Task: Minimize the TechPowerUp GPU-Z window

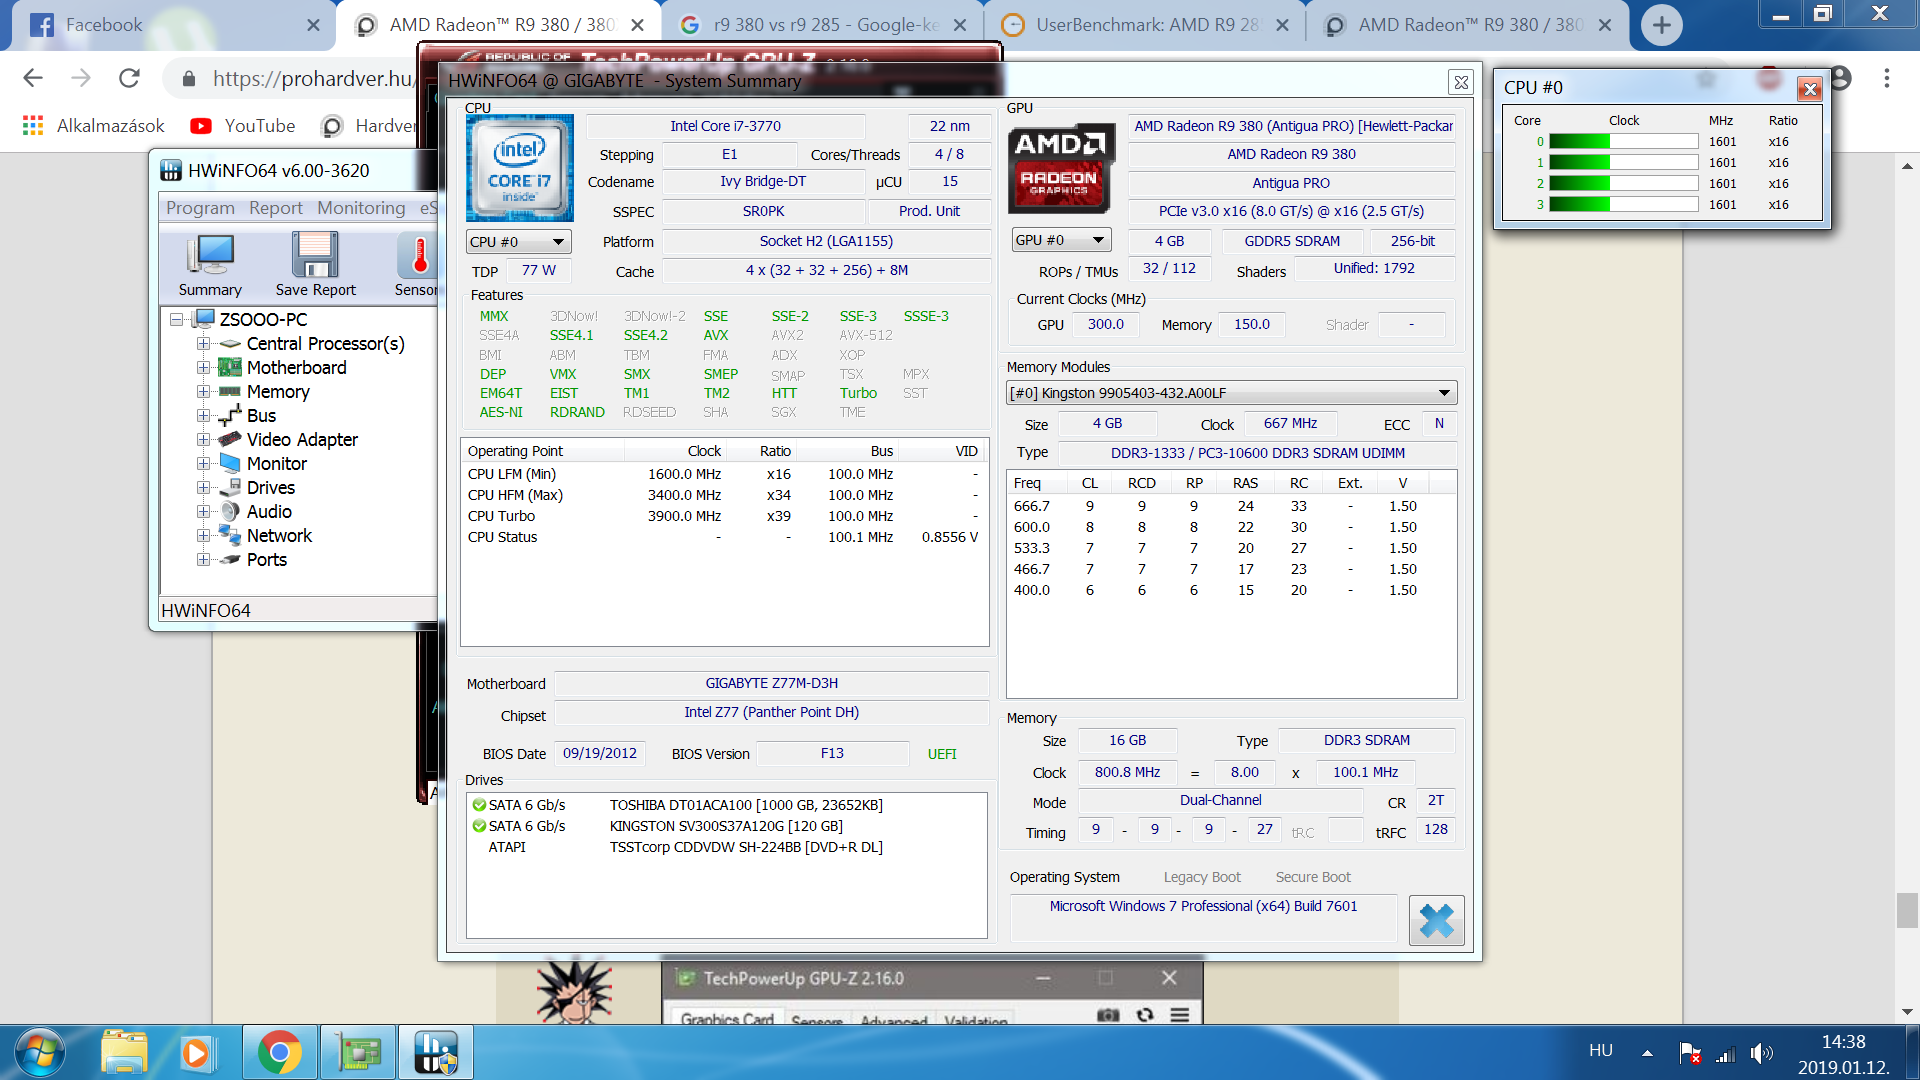Action: [x=1043, y=978]
